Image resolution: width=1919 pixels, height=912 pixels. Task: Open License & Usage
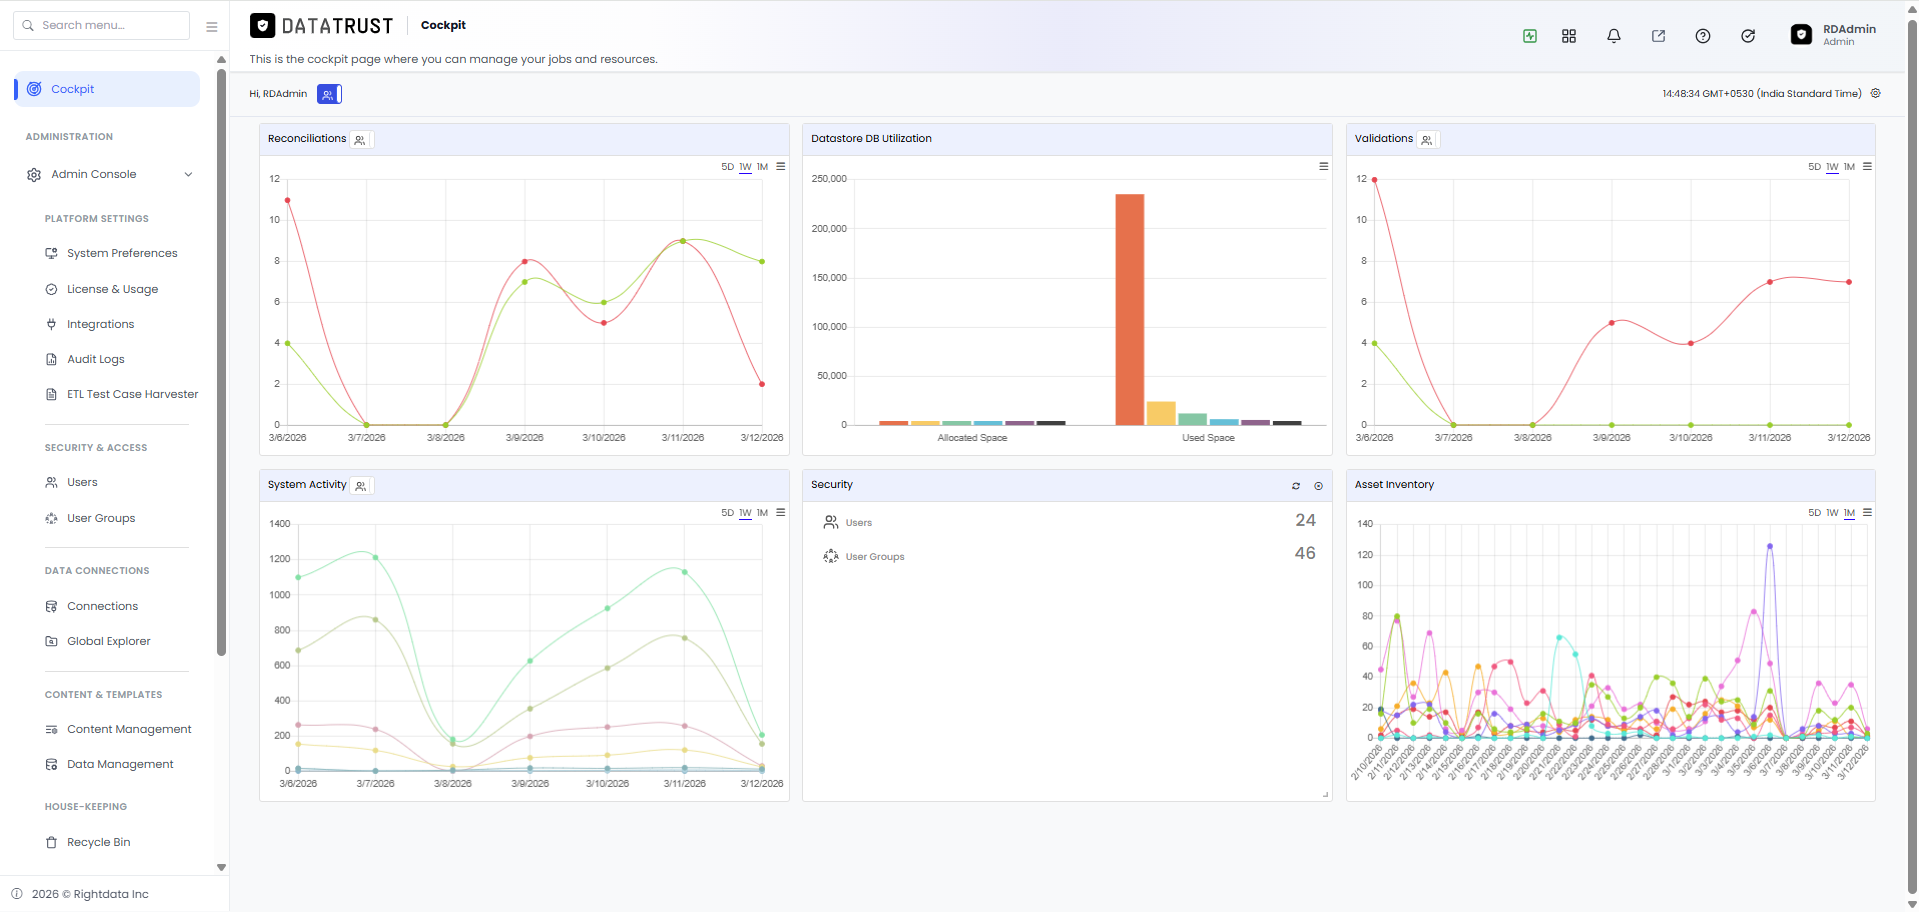click(112, 289)
